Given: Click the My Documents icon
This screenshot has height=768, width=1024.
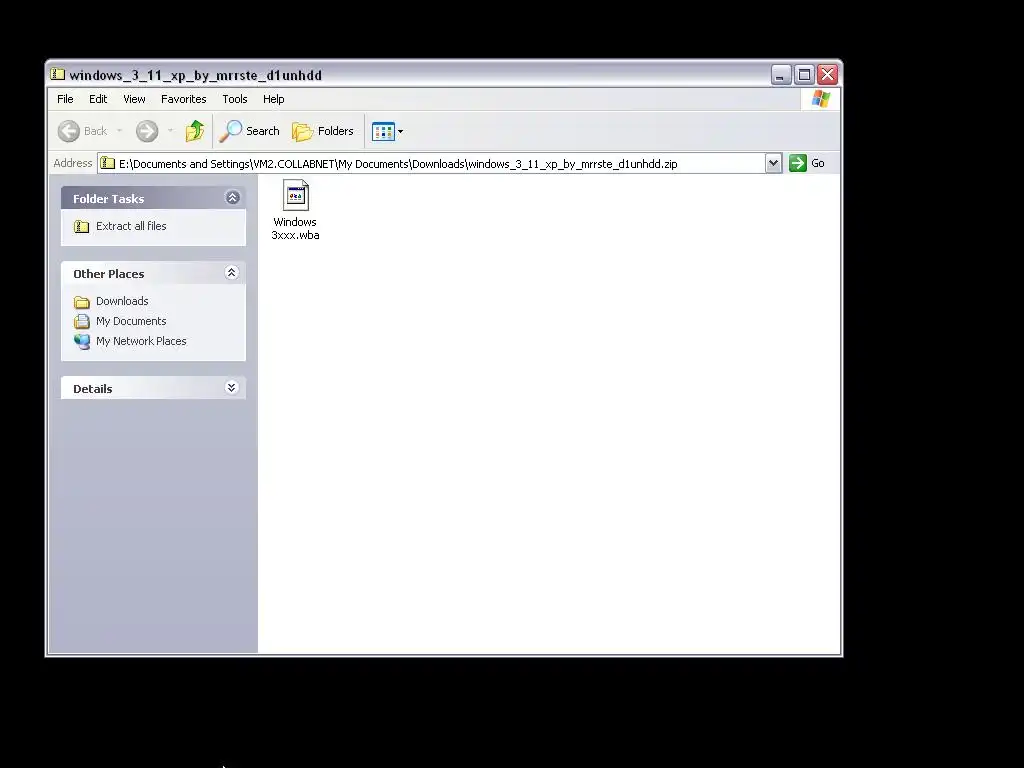Looking at the screenshot, I should point(82,321).
